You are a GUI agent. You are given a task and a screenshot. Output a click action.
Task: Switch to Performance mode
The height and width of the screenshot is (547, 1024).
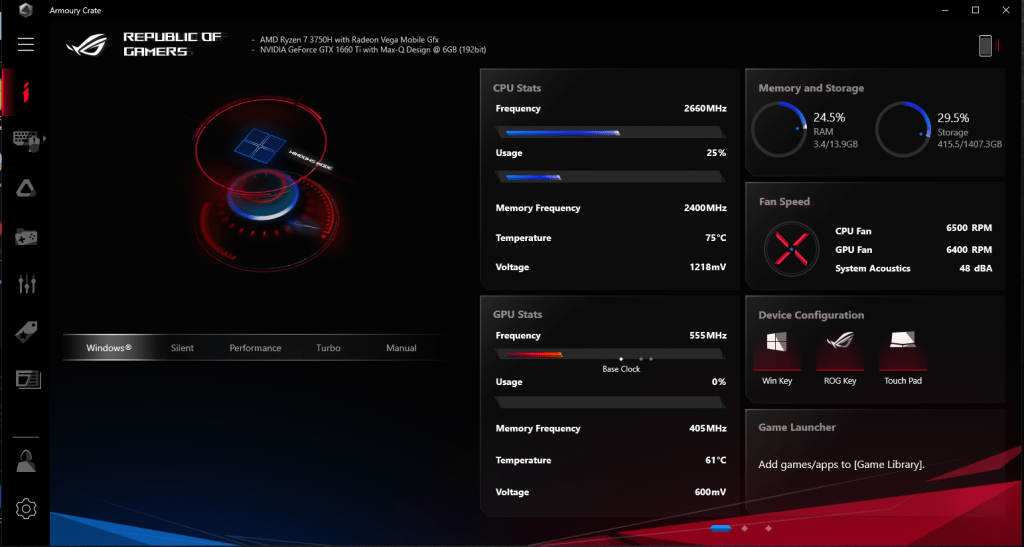[255, 348]
